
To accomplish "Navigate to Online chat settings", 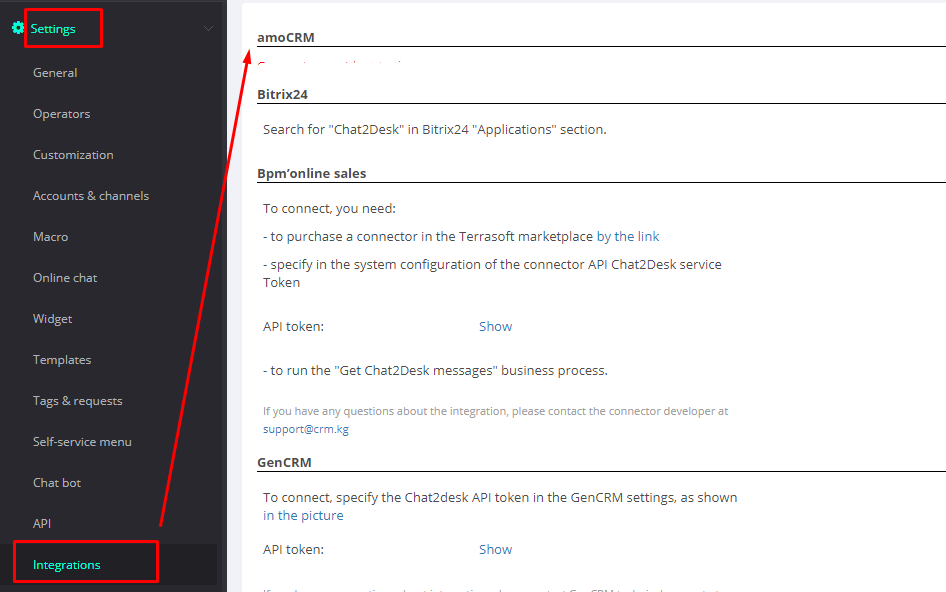I will pyautogui.click(x=65, y=278).
